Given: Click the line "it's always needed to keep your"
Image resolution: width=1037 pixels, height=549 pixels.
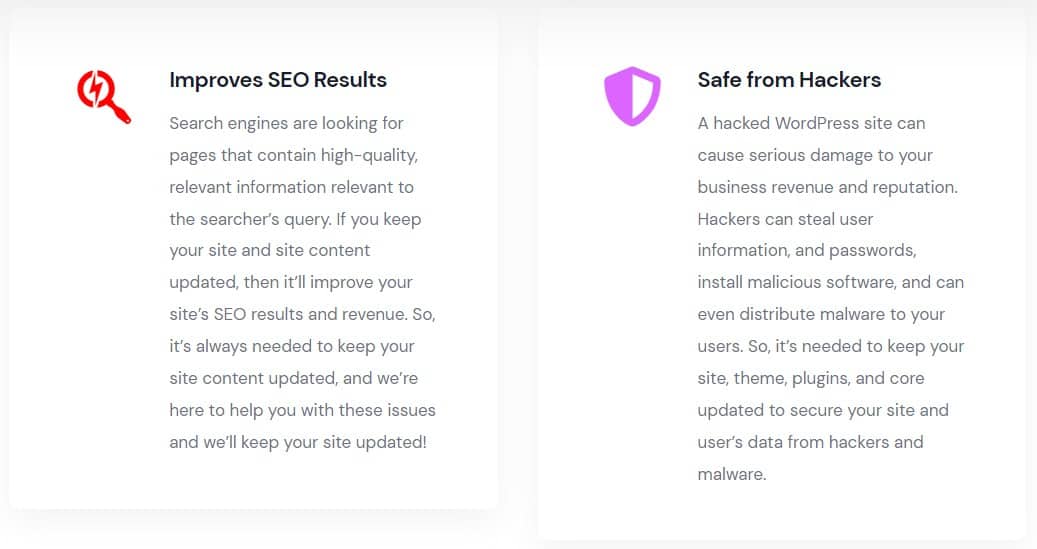Looking at the screenshot, I should pyautogui.click(x=292, y=346).
